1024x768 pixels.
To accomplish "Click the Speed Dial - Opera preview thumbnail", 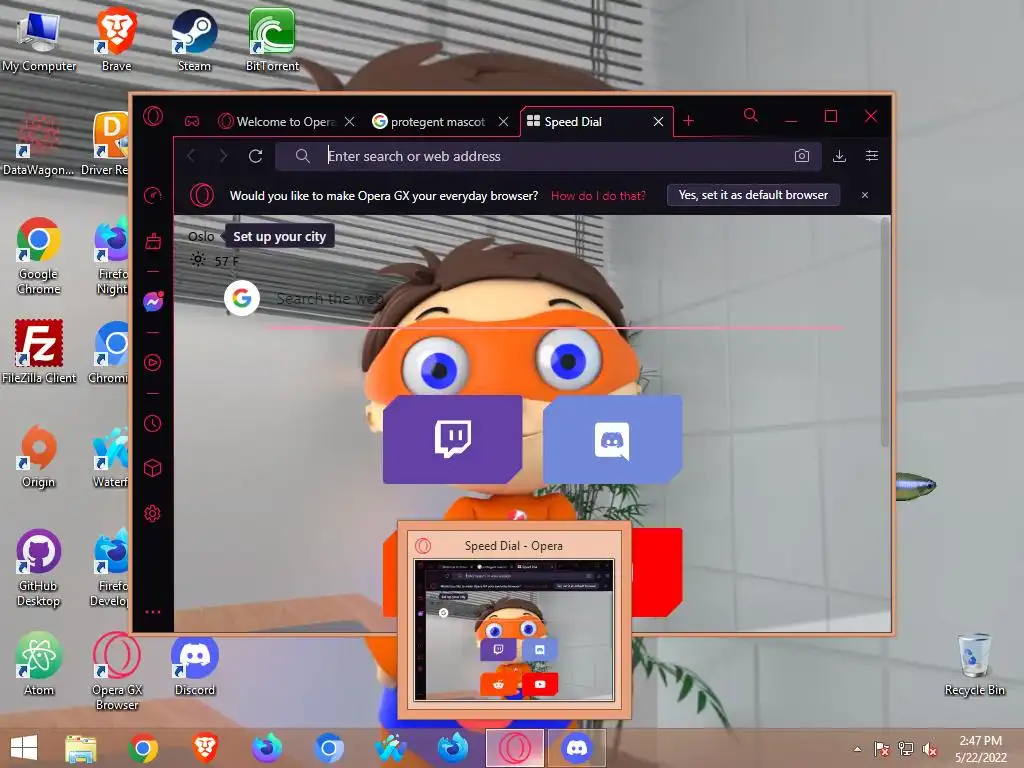I will click(514, 630).
